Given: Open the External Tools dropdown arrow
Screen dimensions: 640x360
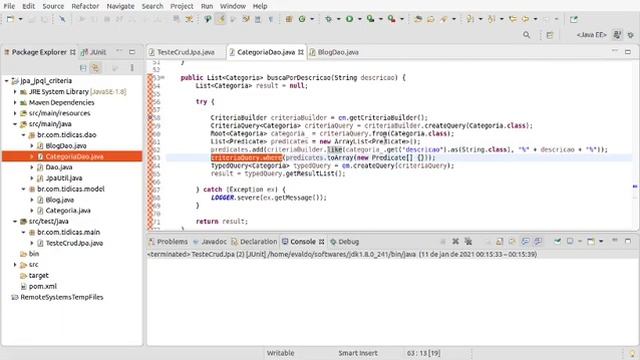Looking at the screenshot, I should click(x=402, y=19).
